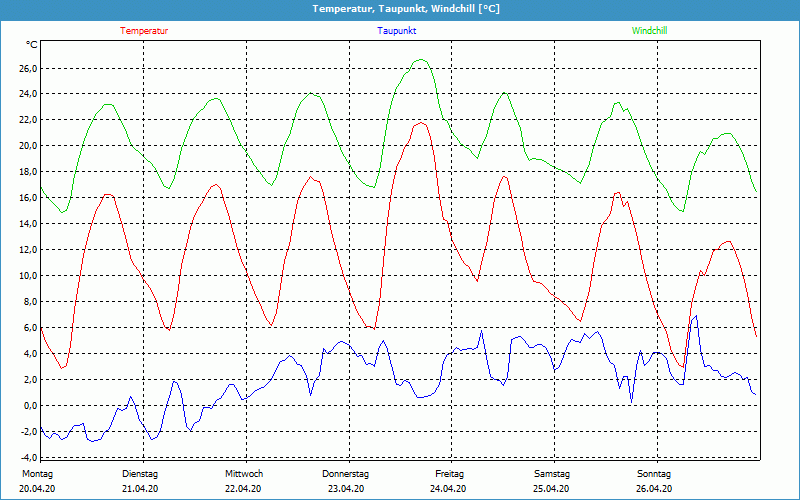This screenshot has width=800, height=500.
Task: Click the -4,0 y-axis value
Action: pyautogui.click(x=29, y=457)
